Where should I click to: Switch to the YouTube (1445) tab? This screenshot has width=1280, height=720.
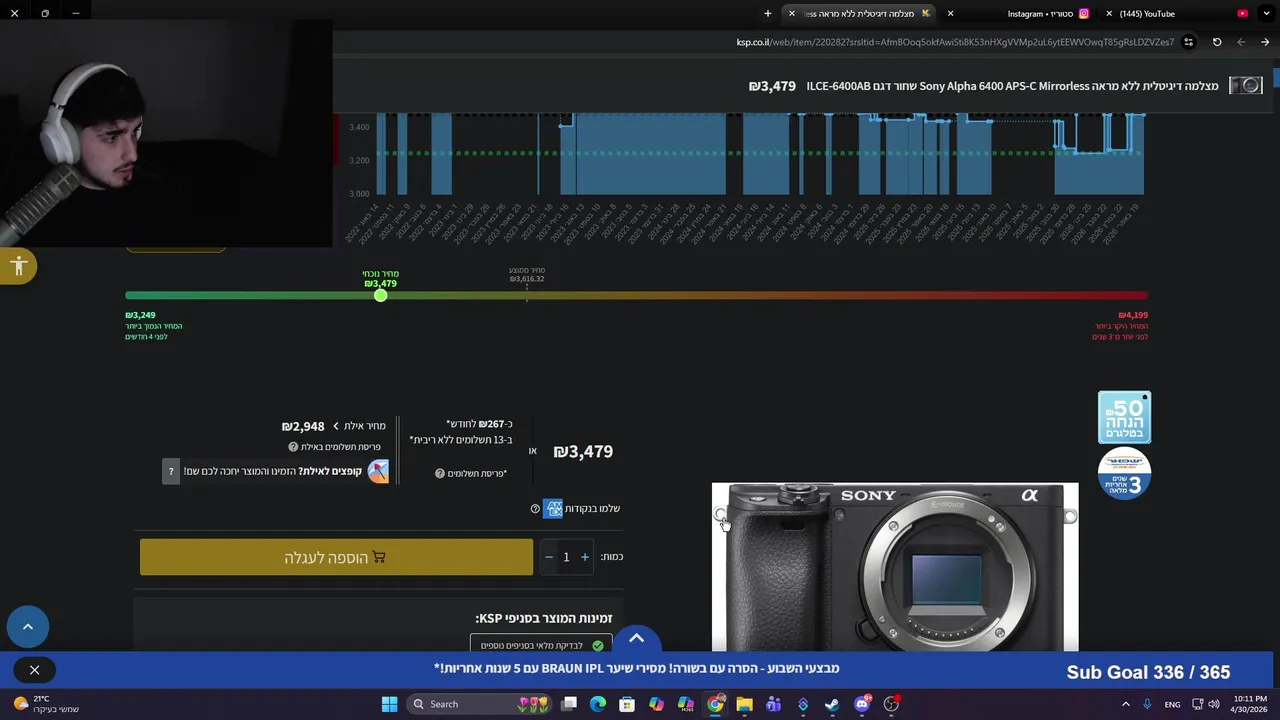(x=1180, y=14)
